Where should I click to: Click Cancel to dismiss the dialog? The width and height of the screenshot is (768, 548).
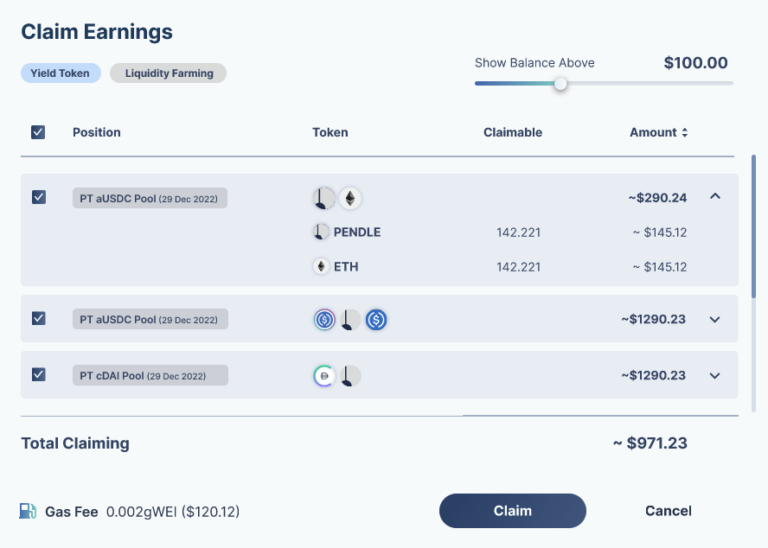(668, 511)
